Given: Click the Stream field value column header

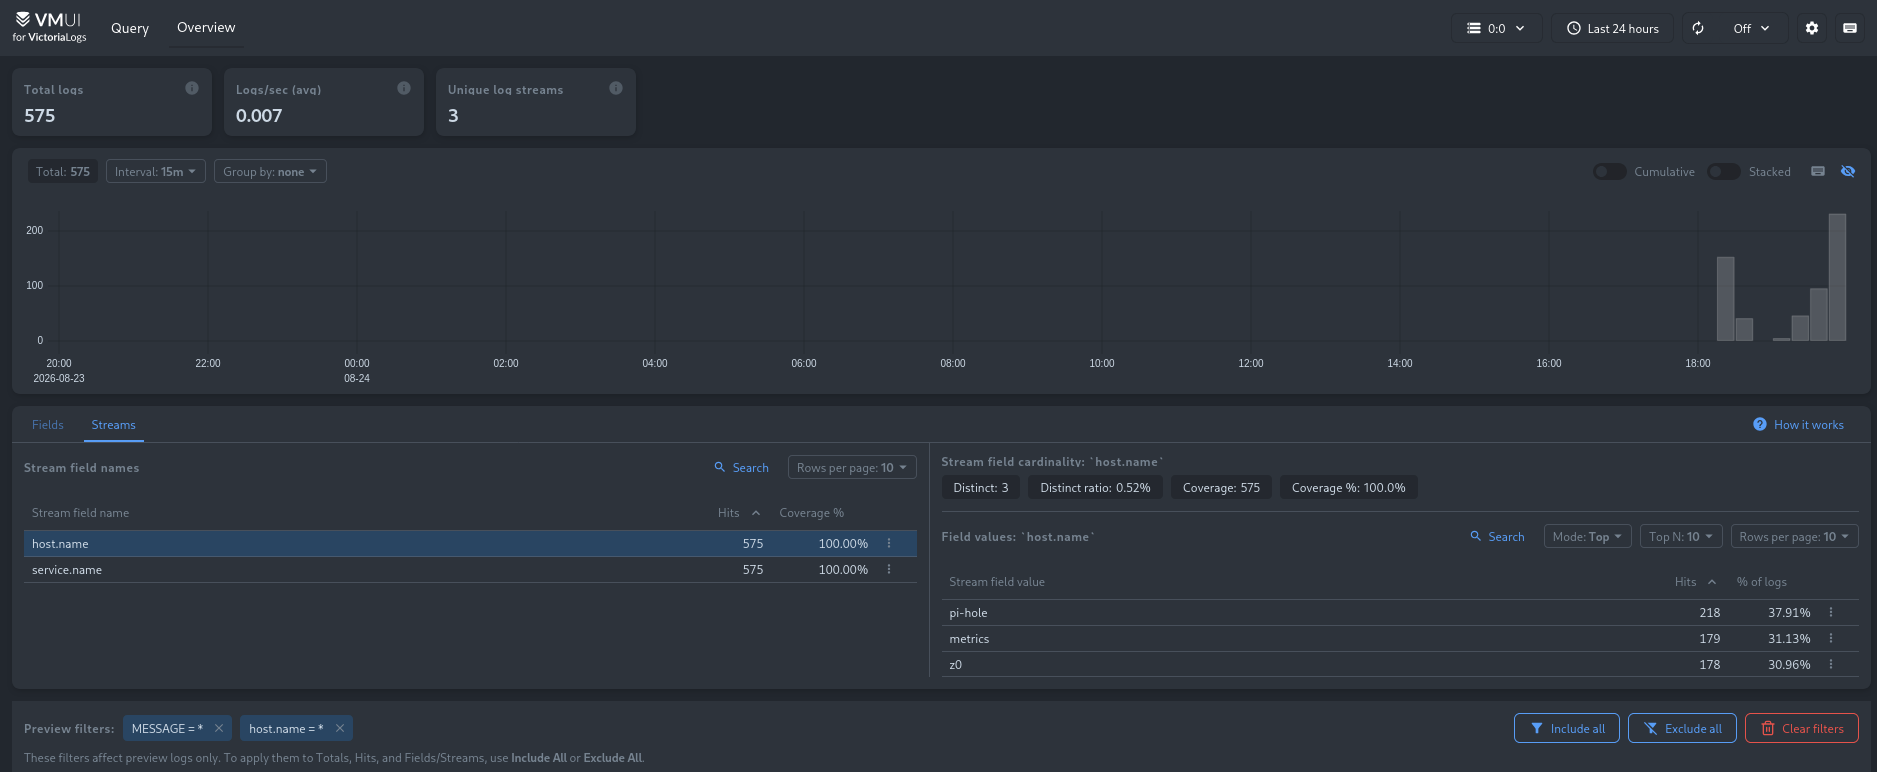Looking at the screenshot, I should 997,582.
